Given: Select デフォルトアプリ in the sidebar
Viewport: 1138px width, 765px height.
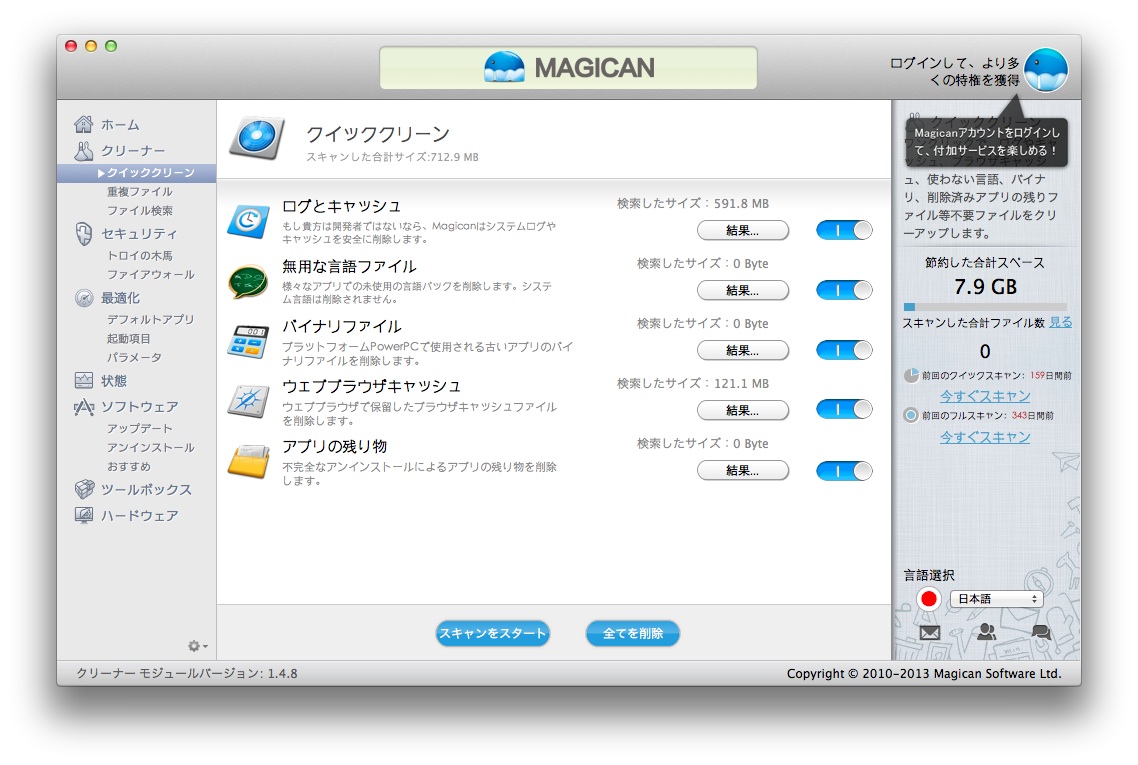Looking at the screenshot, I should 150,319.
